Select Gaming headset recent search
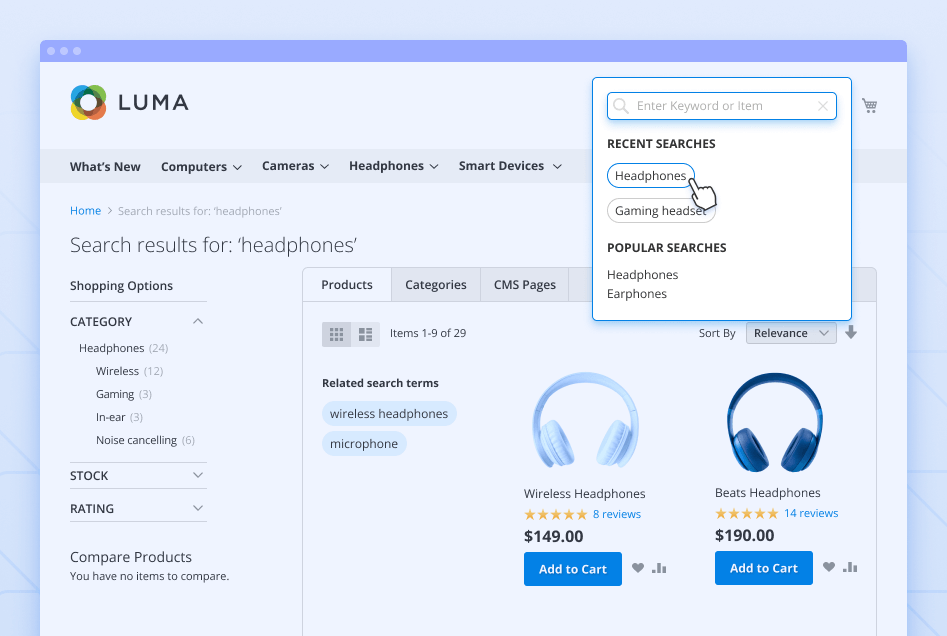The image size is (947, 636). coord(660,211)
